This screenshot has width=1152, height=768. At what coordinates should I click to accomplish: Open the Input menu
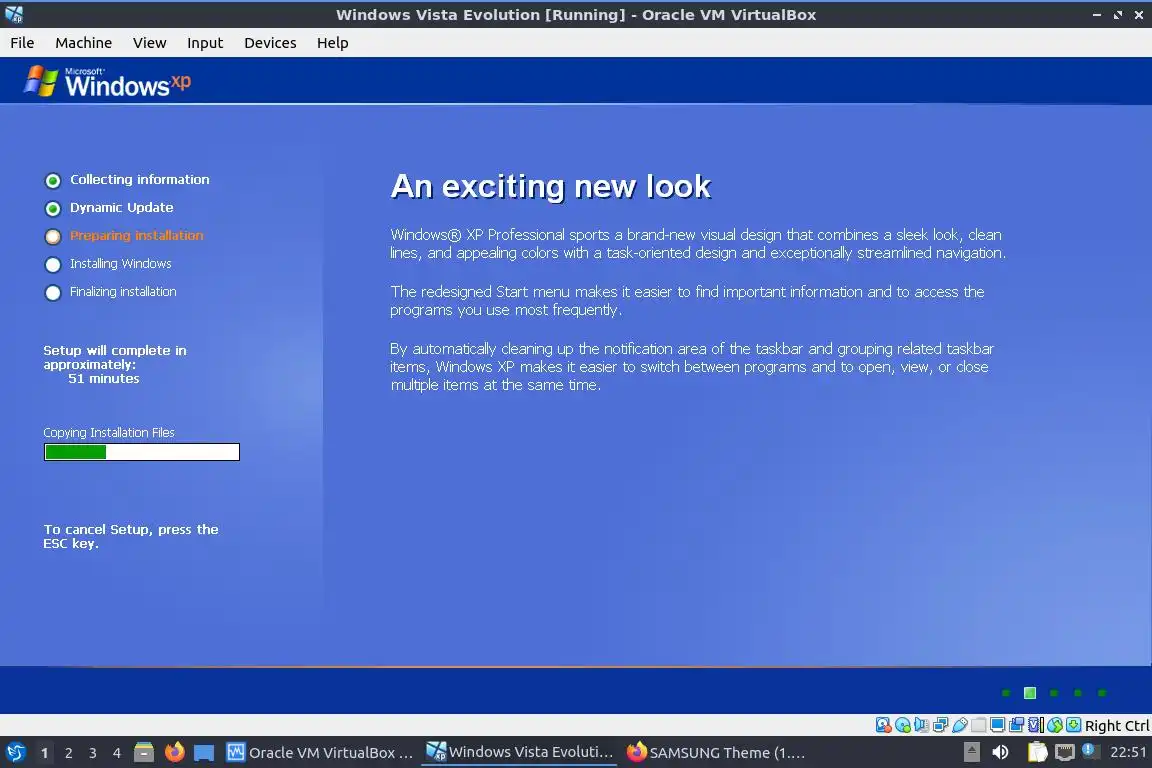(x=204, y=43)
